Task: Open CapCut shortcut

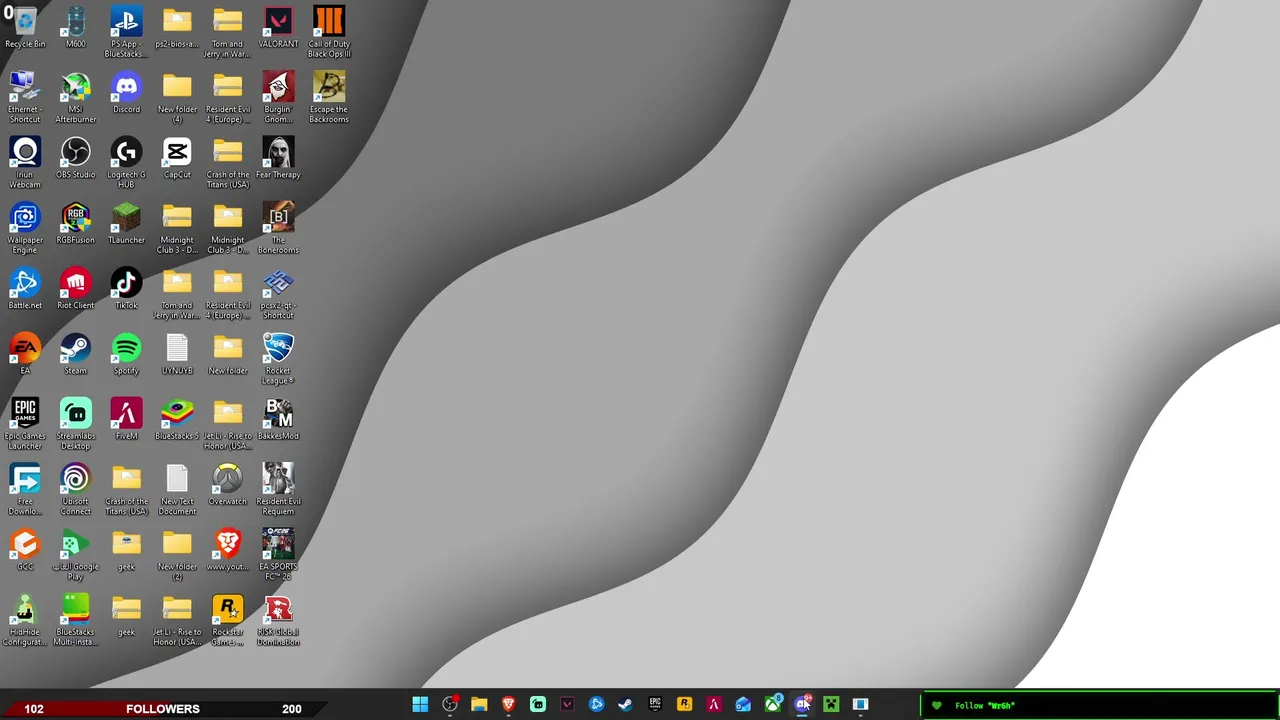Action: [x=177, y=159]
